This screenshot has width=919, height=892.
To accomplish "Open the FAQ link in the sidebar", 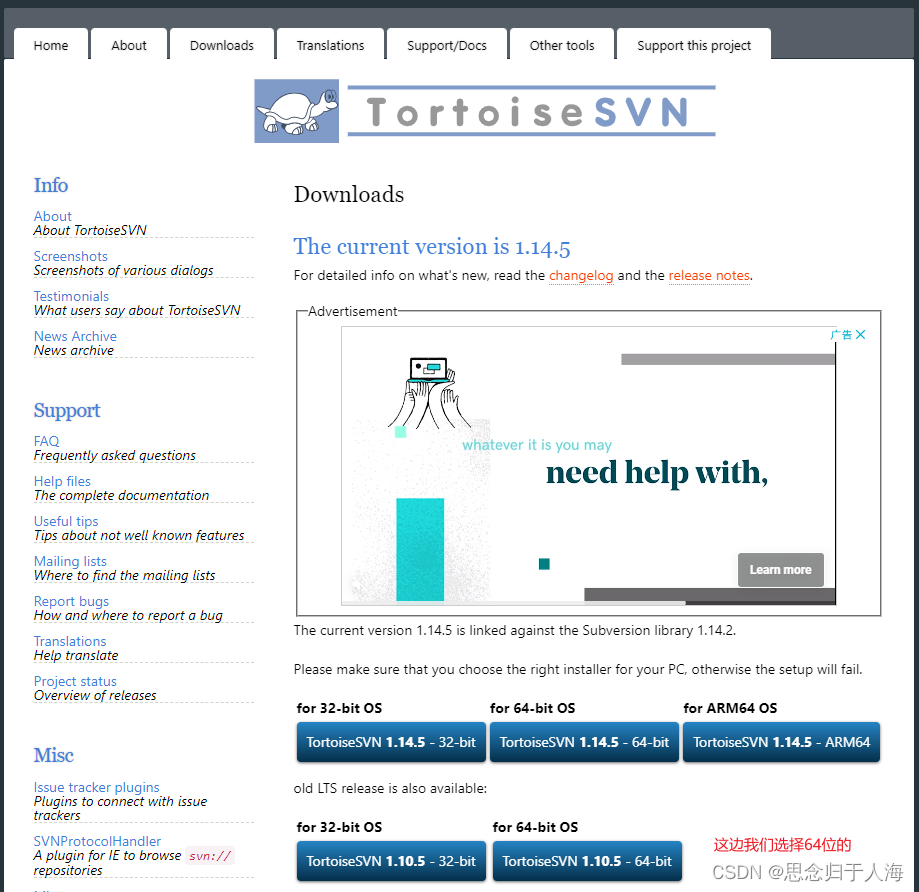I will (x=46, y=441).
